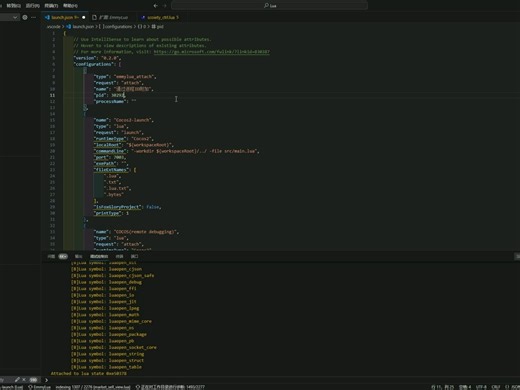Open the 输出 output panel tab
This screenshot has height=390, width=520.
(78, 256)
